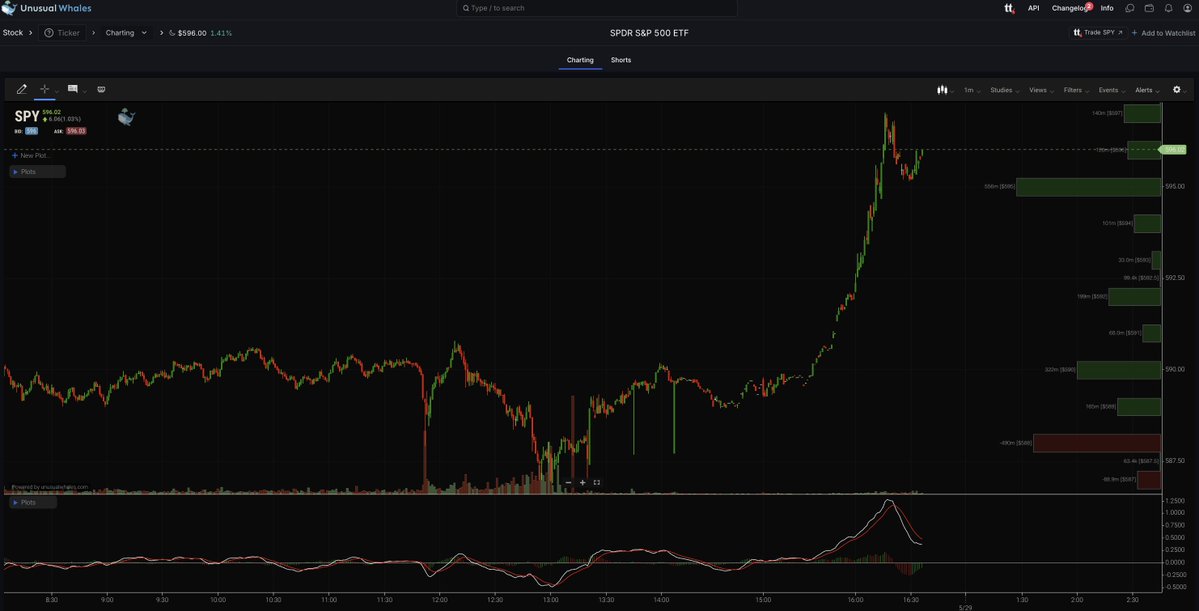Open the API link
This screenshot has width=1199, height=611.
(1033, 8)
